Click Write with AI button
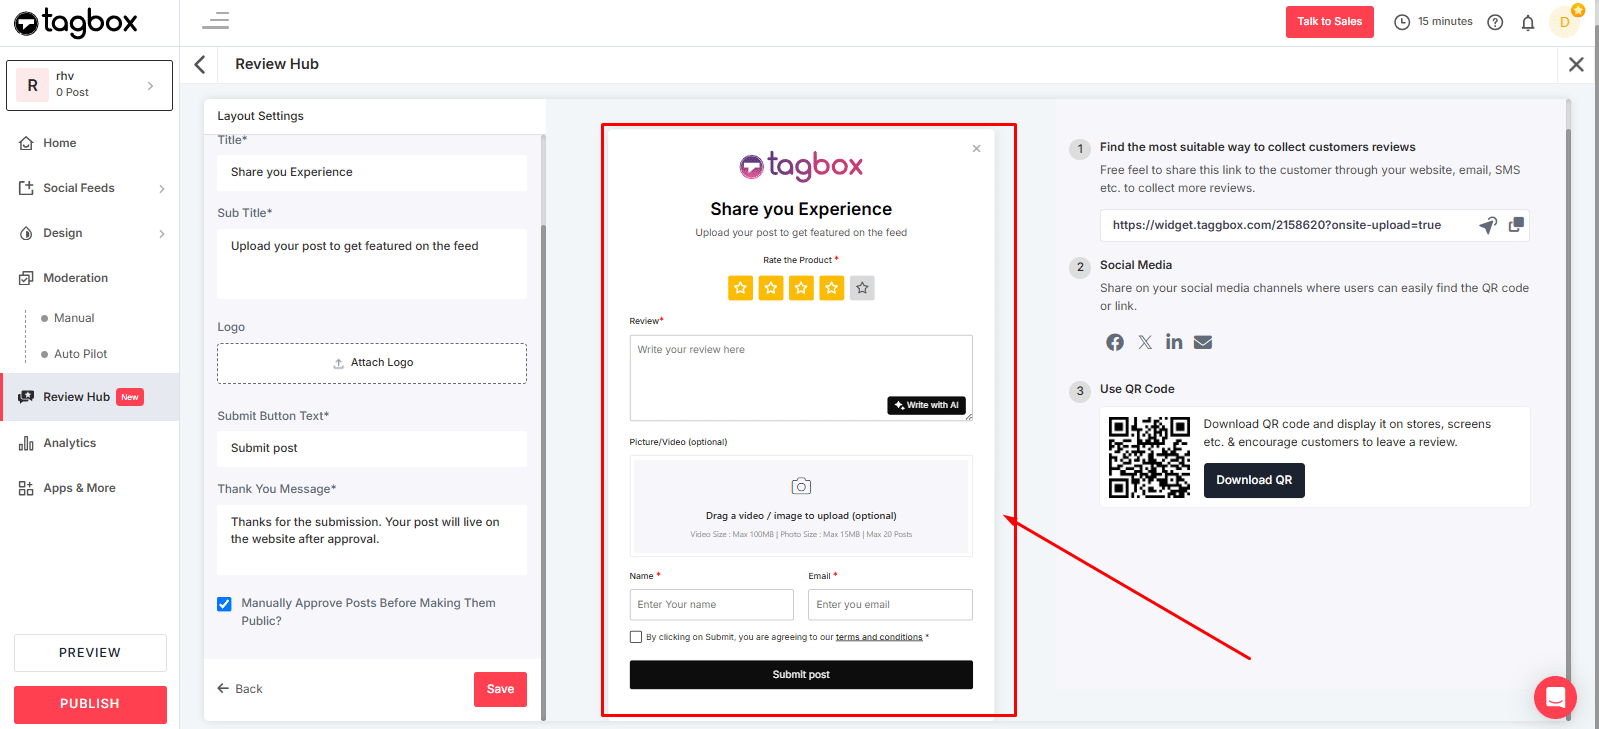The width and height of the screenshot is (1599, 729). tap(926, 405)
